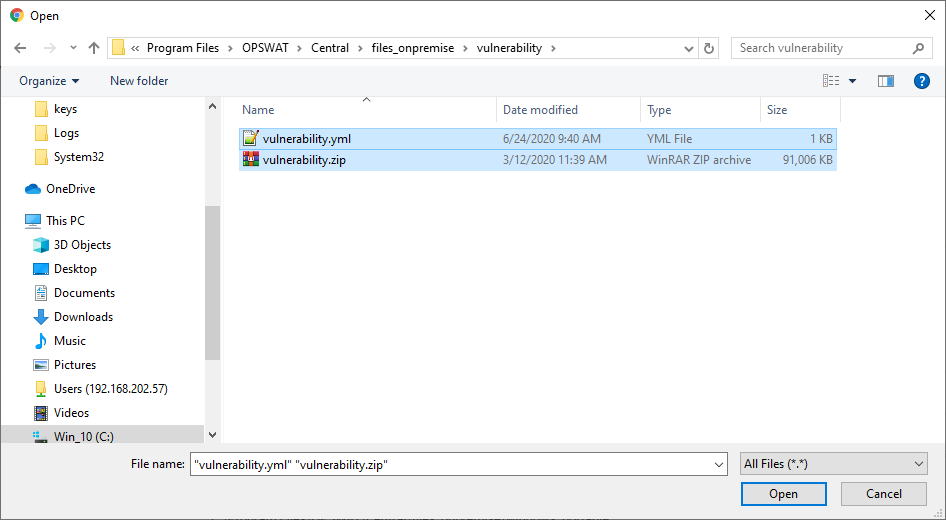Image resolution: width=946 pixels, height=520 pixels.
Task: Open Documents in navigation pane
Action: tap(84, 293)
